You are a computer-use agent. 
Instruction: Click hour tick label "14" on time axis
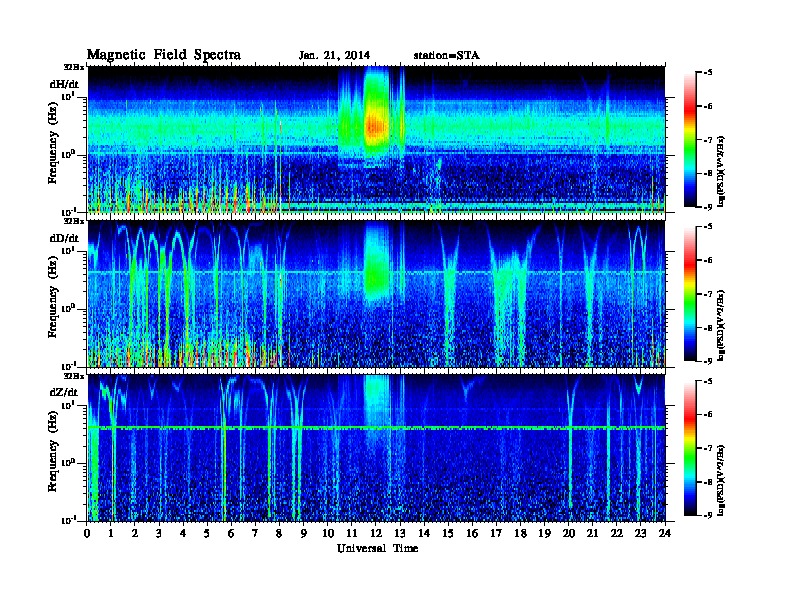point(424,533)
